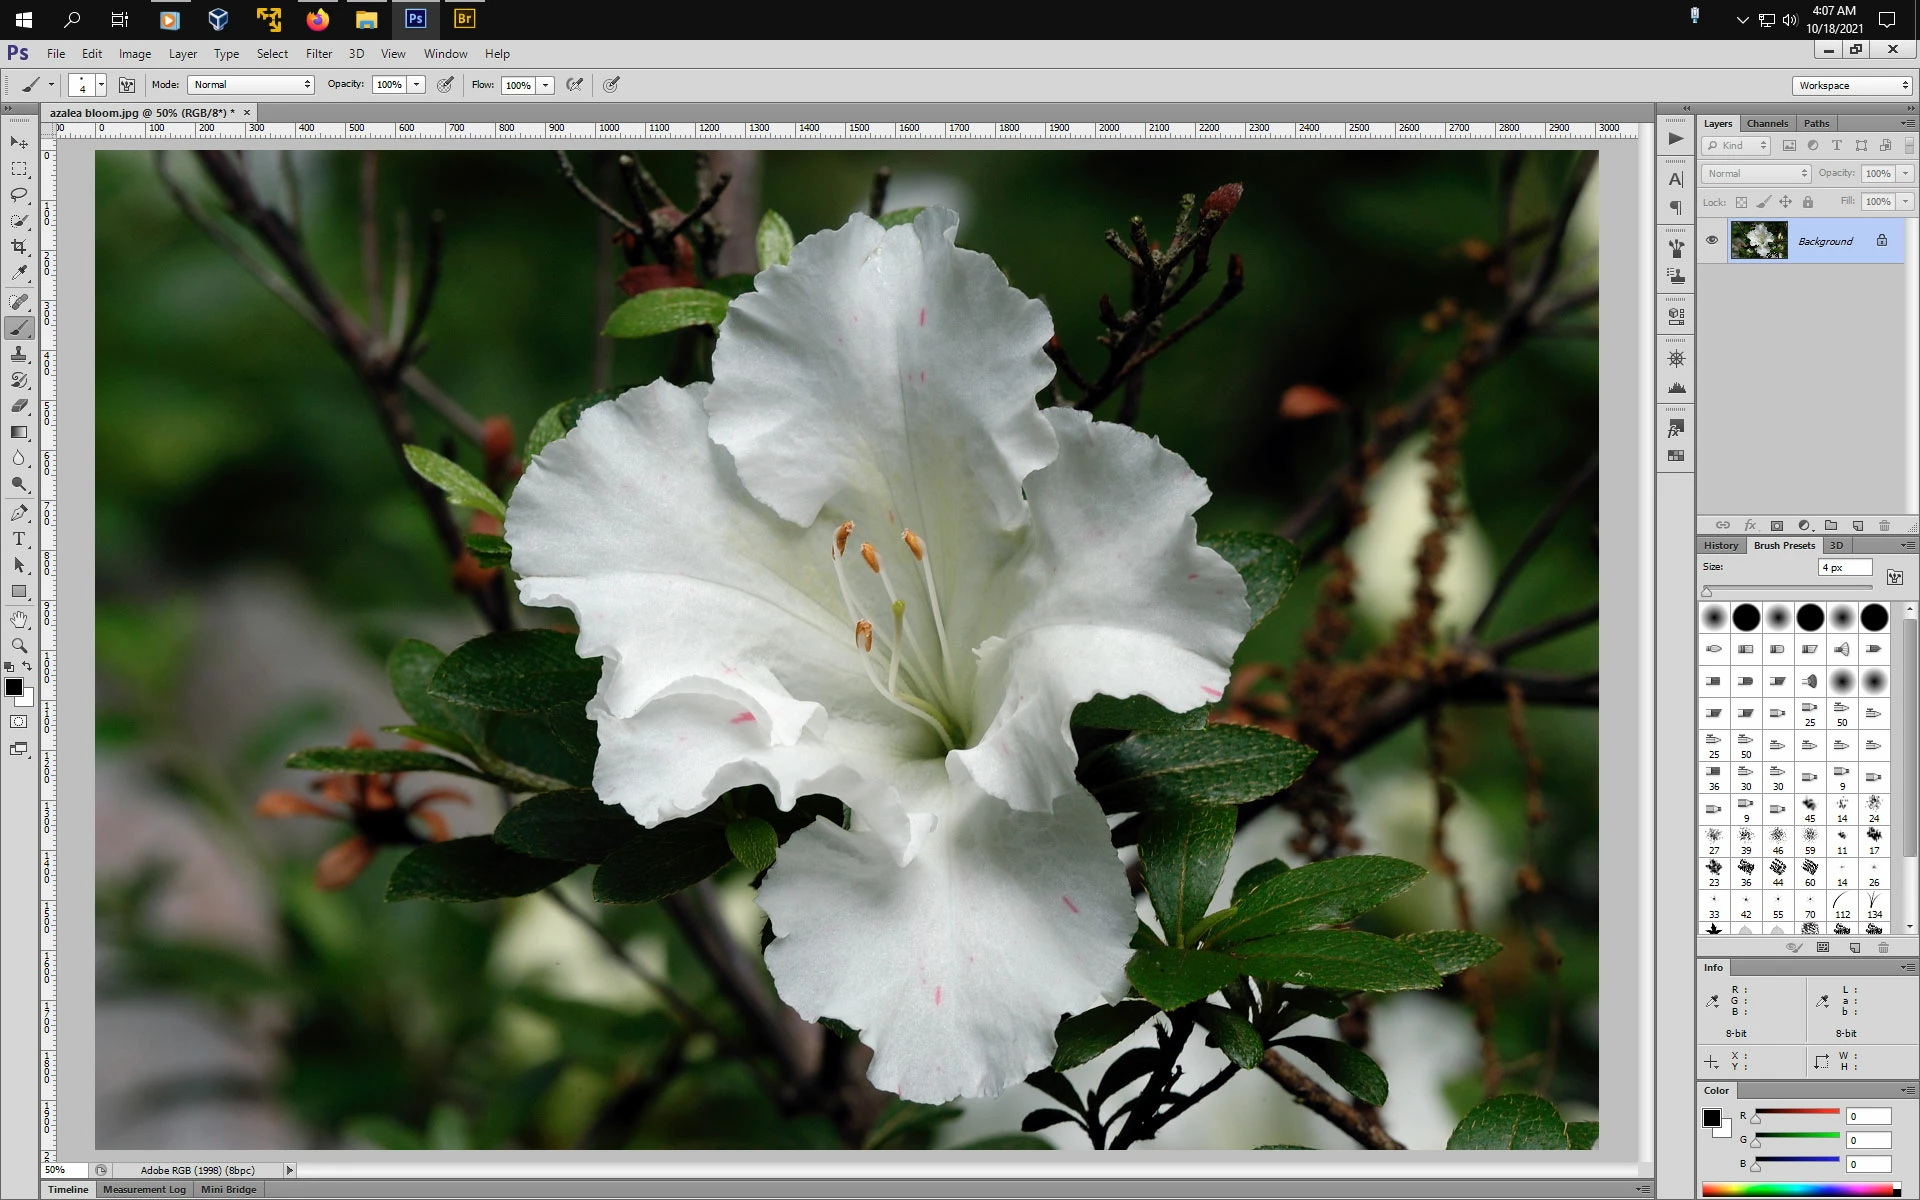Toggle airbrush build-up in options bar
Screen dimensions: 1920x1200
[x=575, y=85]
